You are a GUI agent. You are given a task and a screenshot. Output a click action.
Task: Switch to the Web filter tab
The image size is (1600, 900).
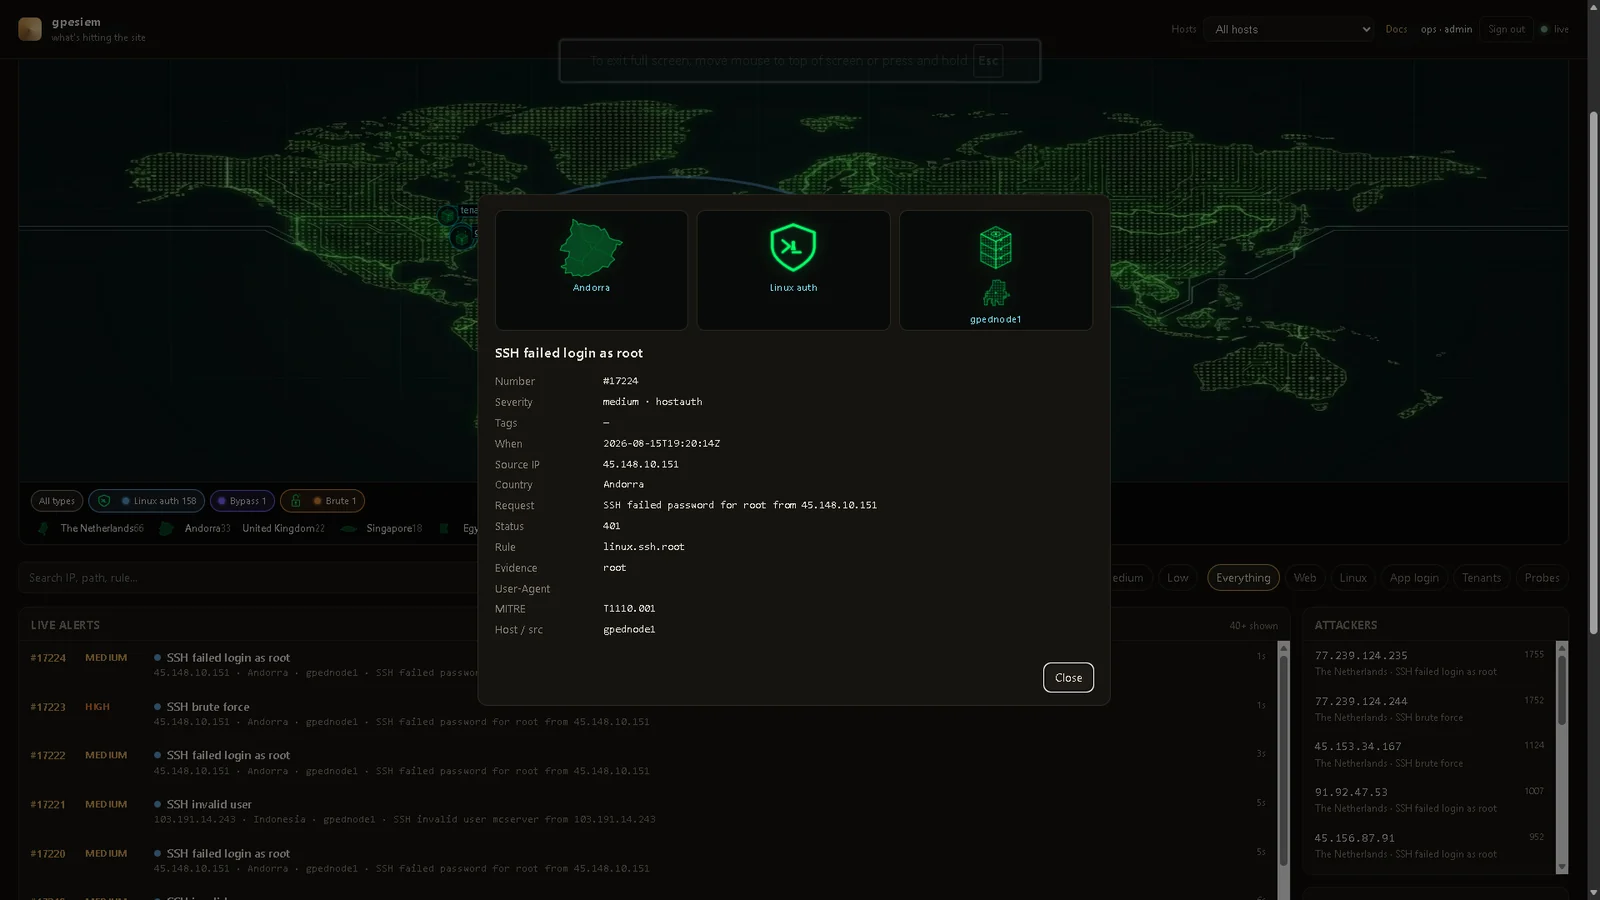pos(1305,578)
